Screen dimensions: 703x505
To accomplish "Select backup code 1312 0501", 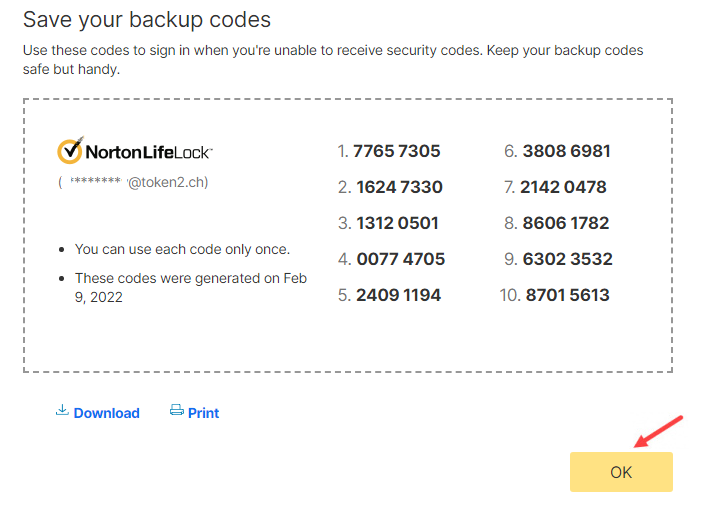I will 397,223.
